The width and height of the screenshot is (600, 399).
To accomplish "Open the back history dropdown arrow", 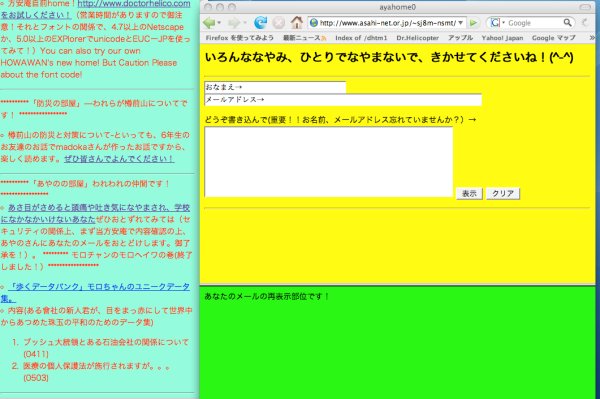I will point(219,23).
